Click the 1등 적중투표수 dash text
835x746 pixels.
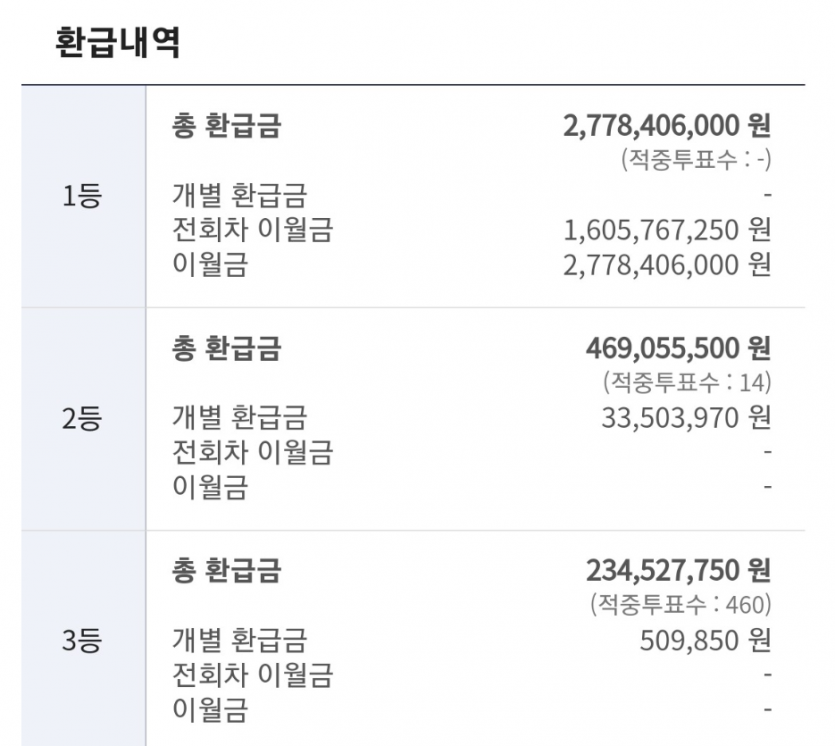[x=696, y=159]
